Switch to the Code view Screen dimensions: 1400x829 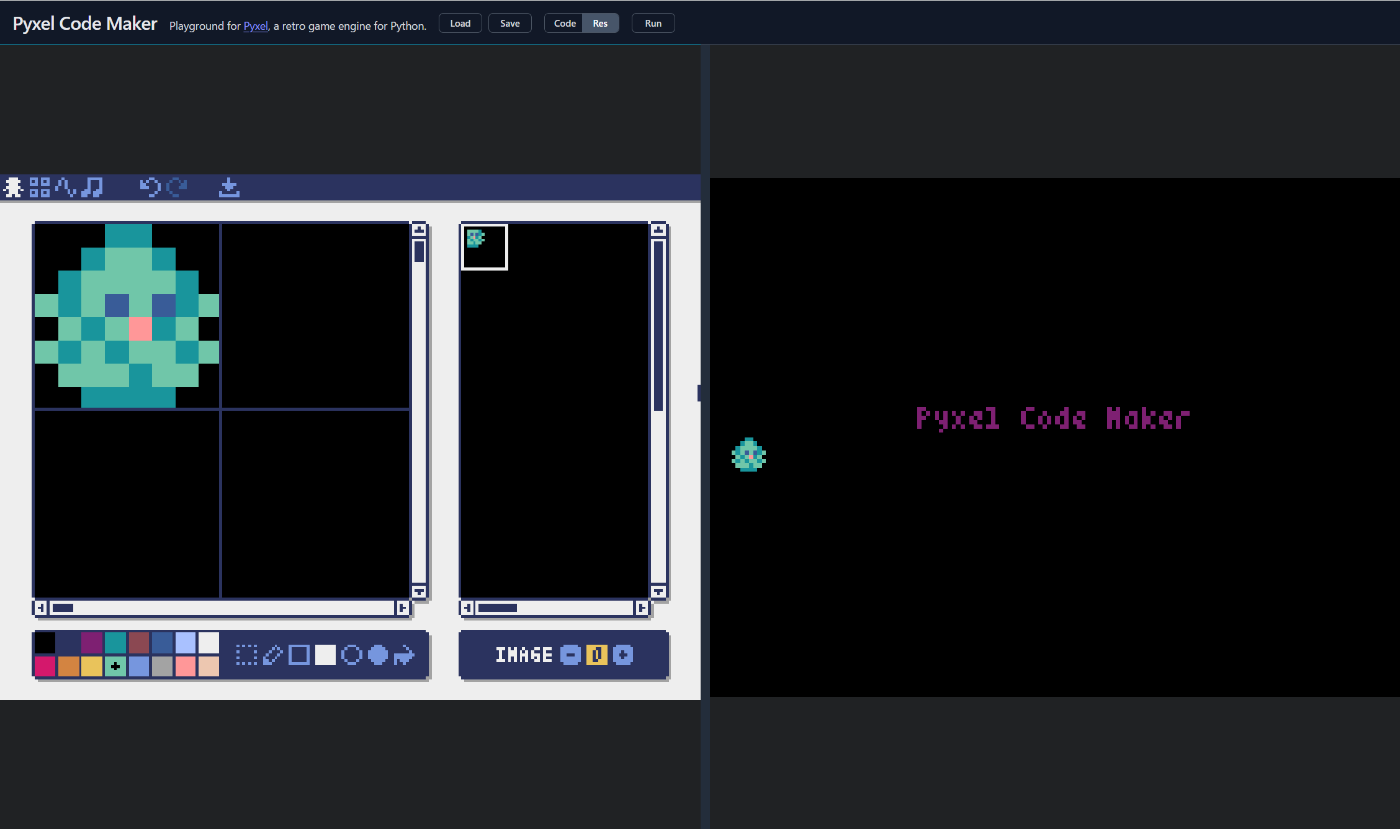(x=565, y=23)
